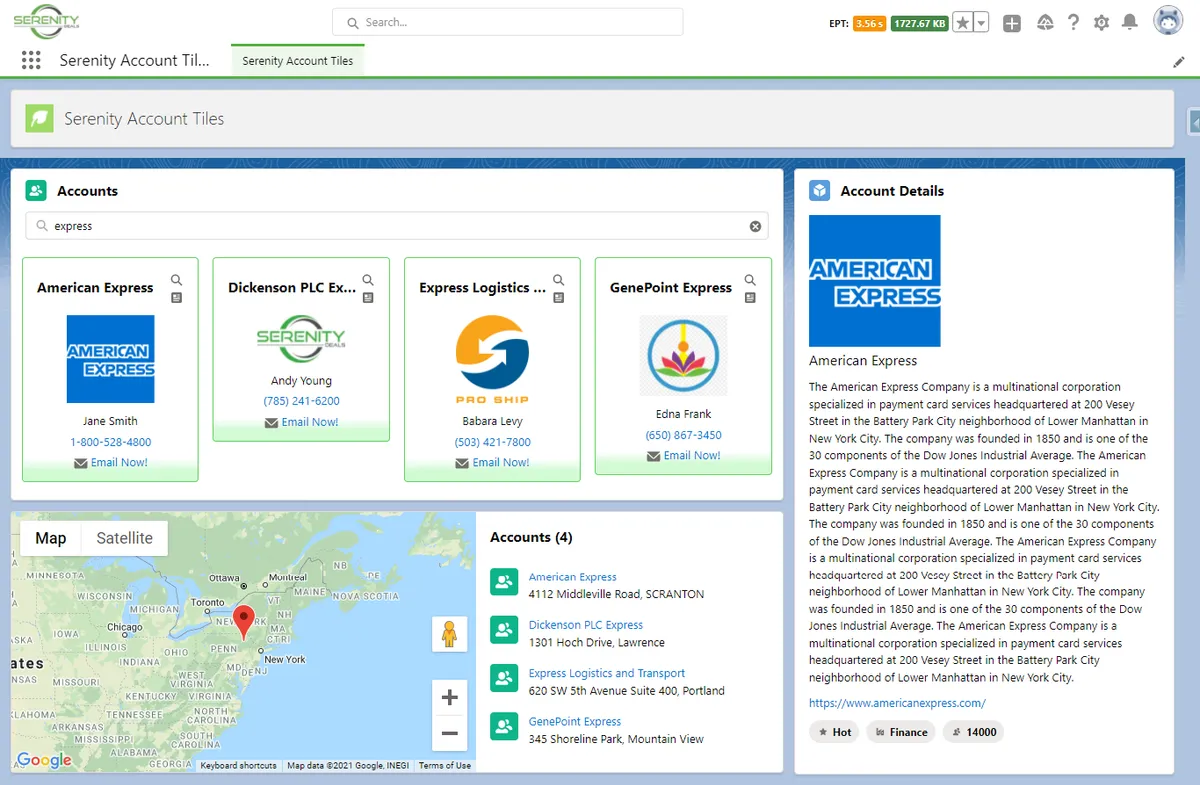Select the Street View pegman icon
Viewport: 1200px width, 785px height.
point(449,634)
